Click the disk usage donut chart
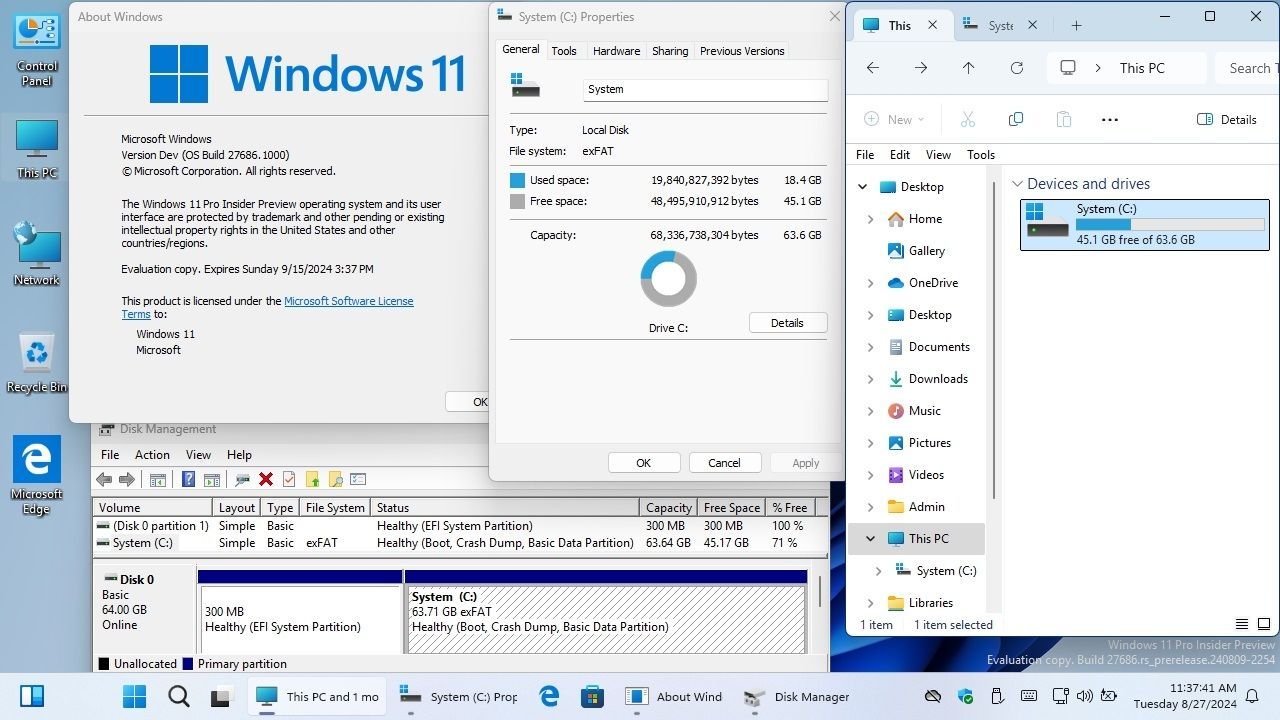 669,279
